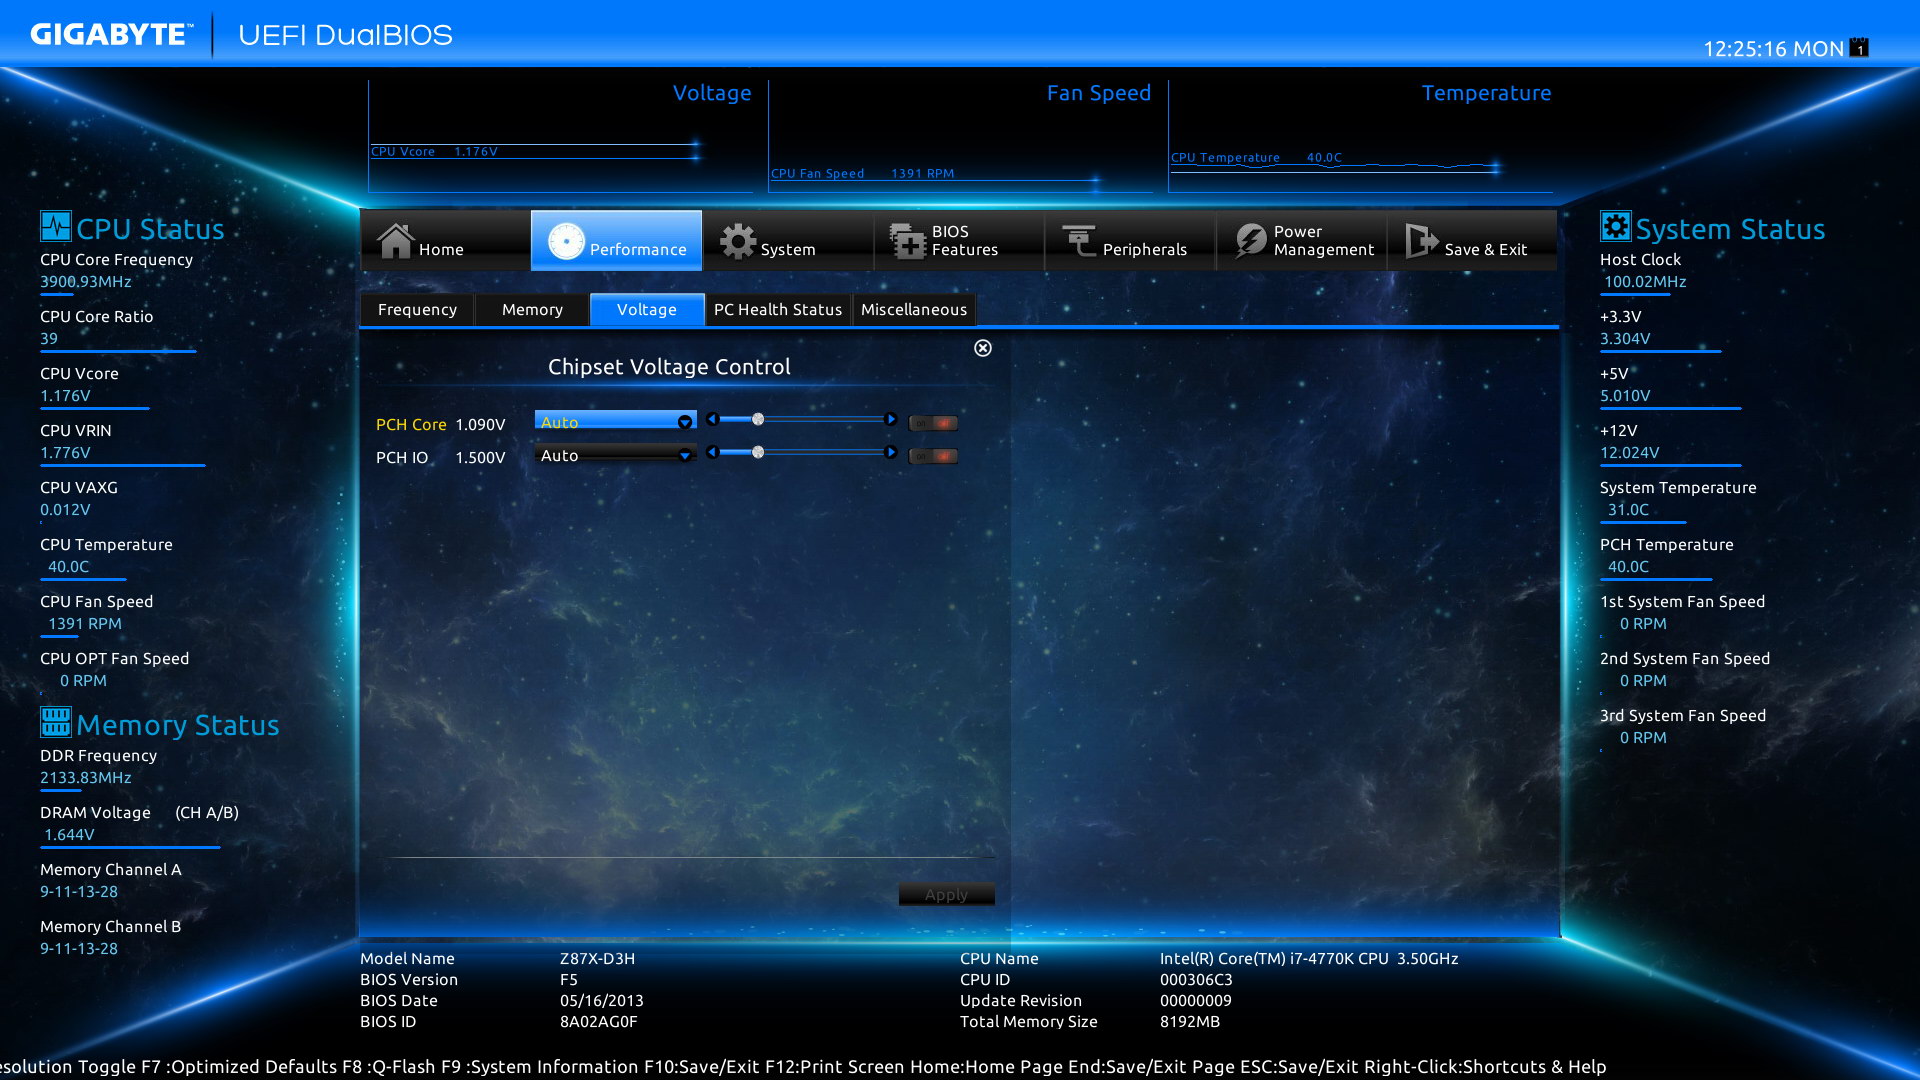Click the BIOS ID 8A02AG0F value

(599, 1022)
